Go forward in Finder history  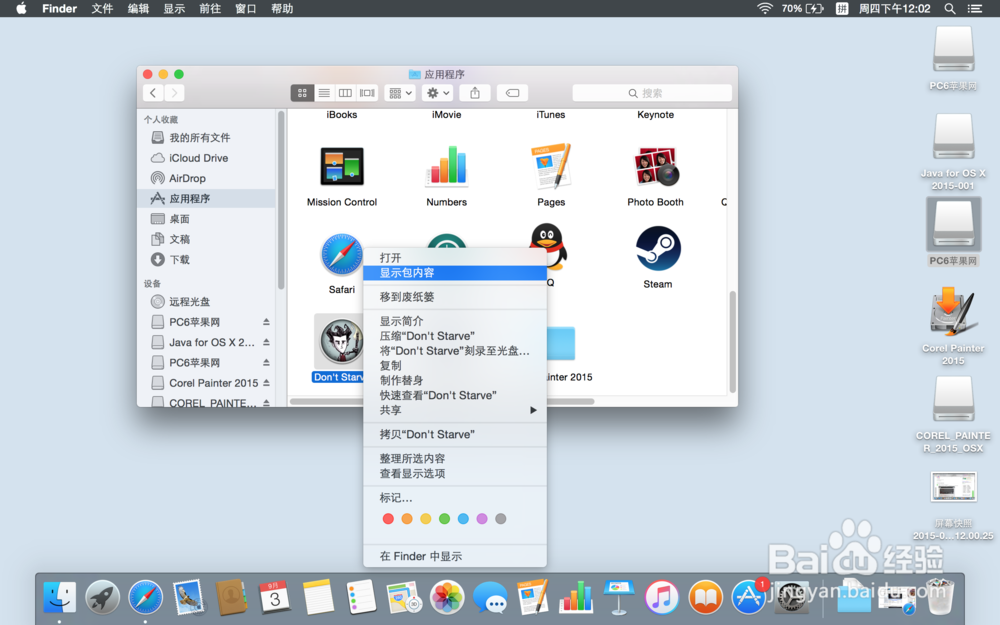point(174,93)
